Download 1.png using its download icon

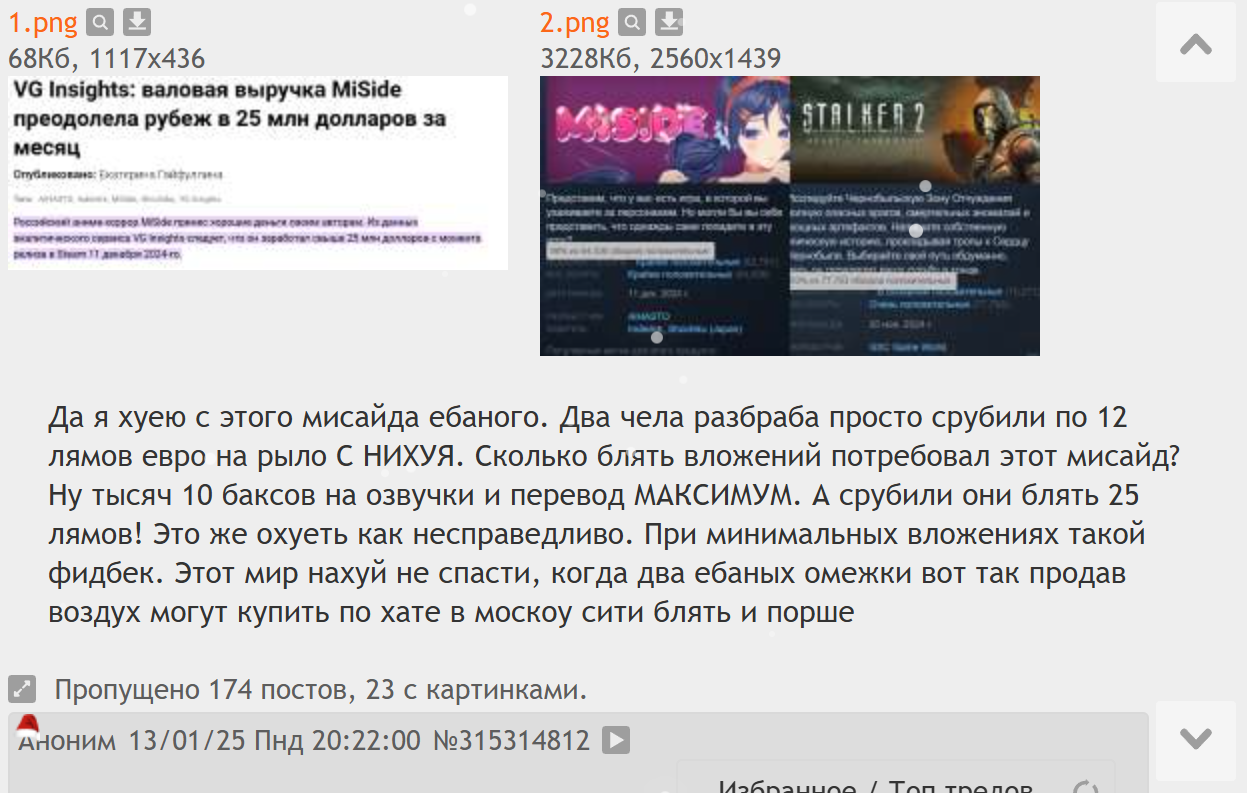pyautogui.click(x=137, y=22)
